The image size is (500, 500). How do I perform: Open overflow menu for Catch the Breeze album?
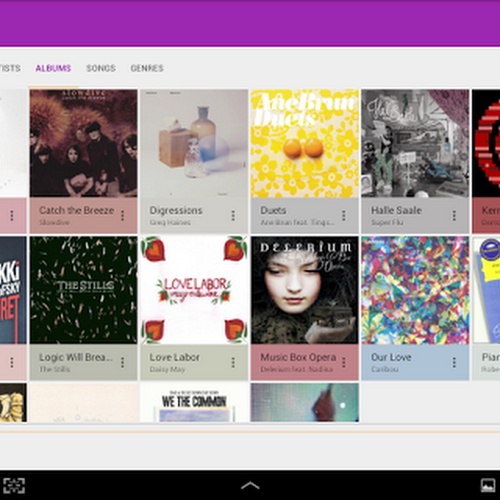pos(122,216)
